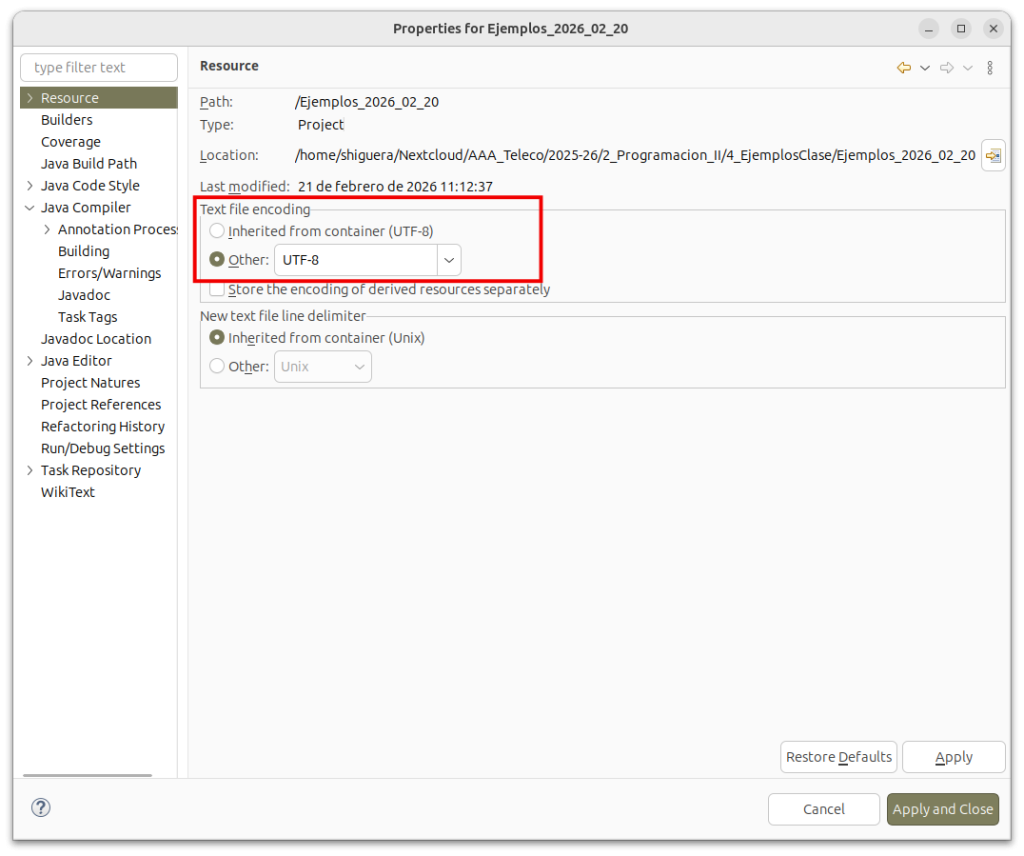Click the forward navigation arrow icon

(x=946, y=68)
